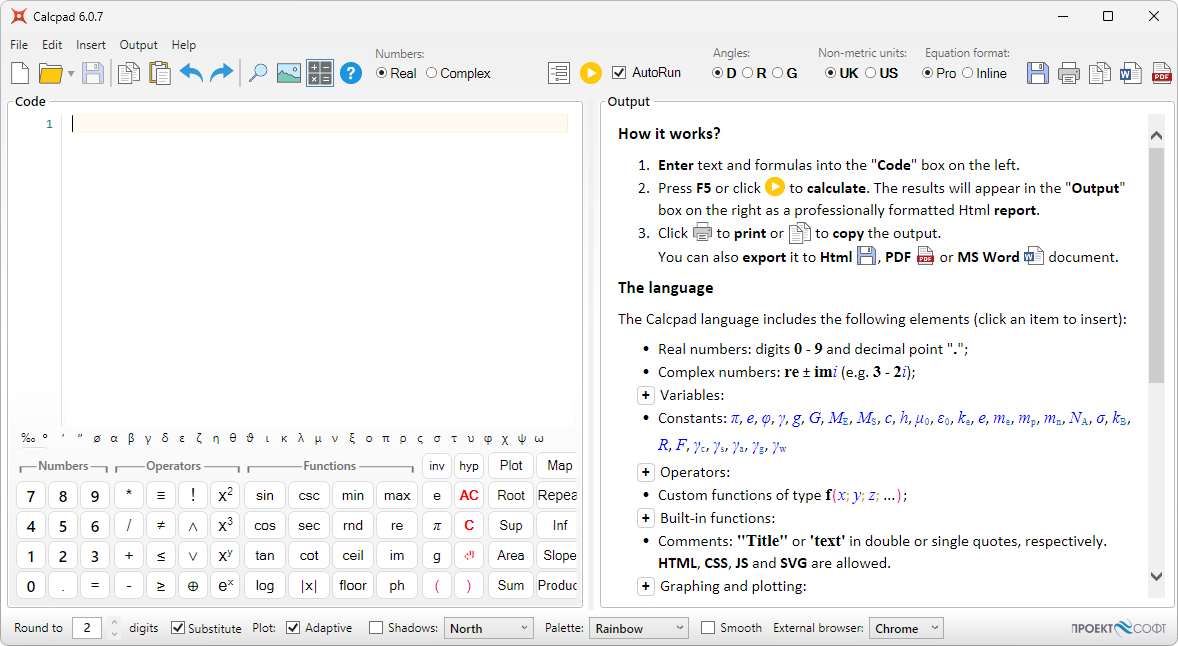Choose Inline equation format

(984, 73)
